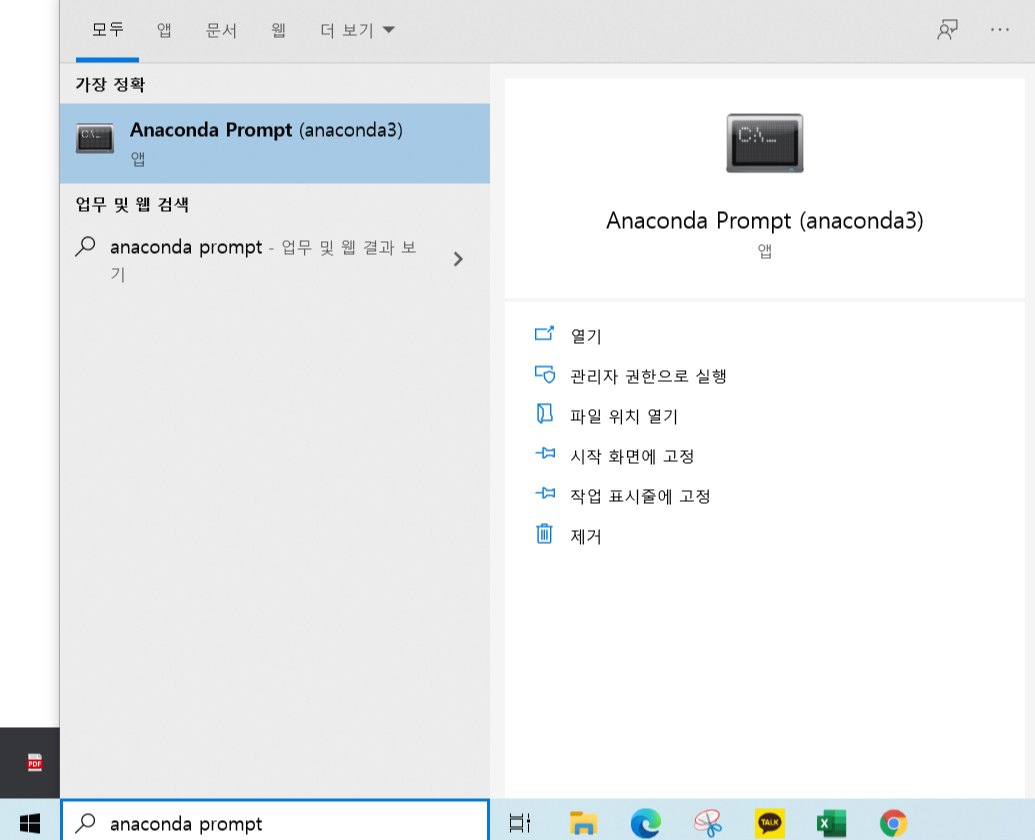The width and height of the screenshot is (1035, 840).
Task: Click the magnifier icon in search box
Action: coord(85,823)
